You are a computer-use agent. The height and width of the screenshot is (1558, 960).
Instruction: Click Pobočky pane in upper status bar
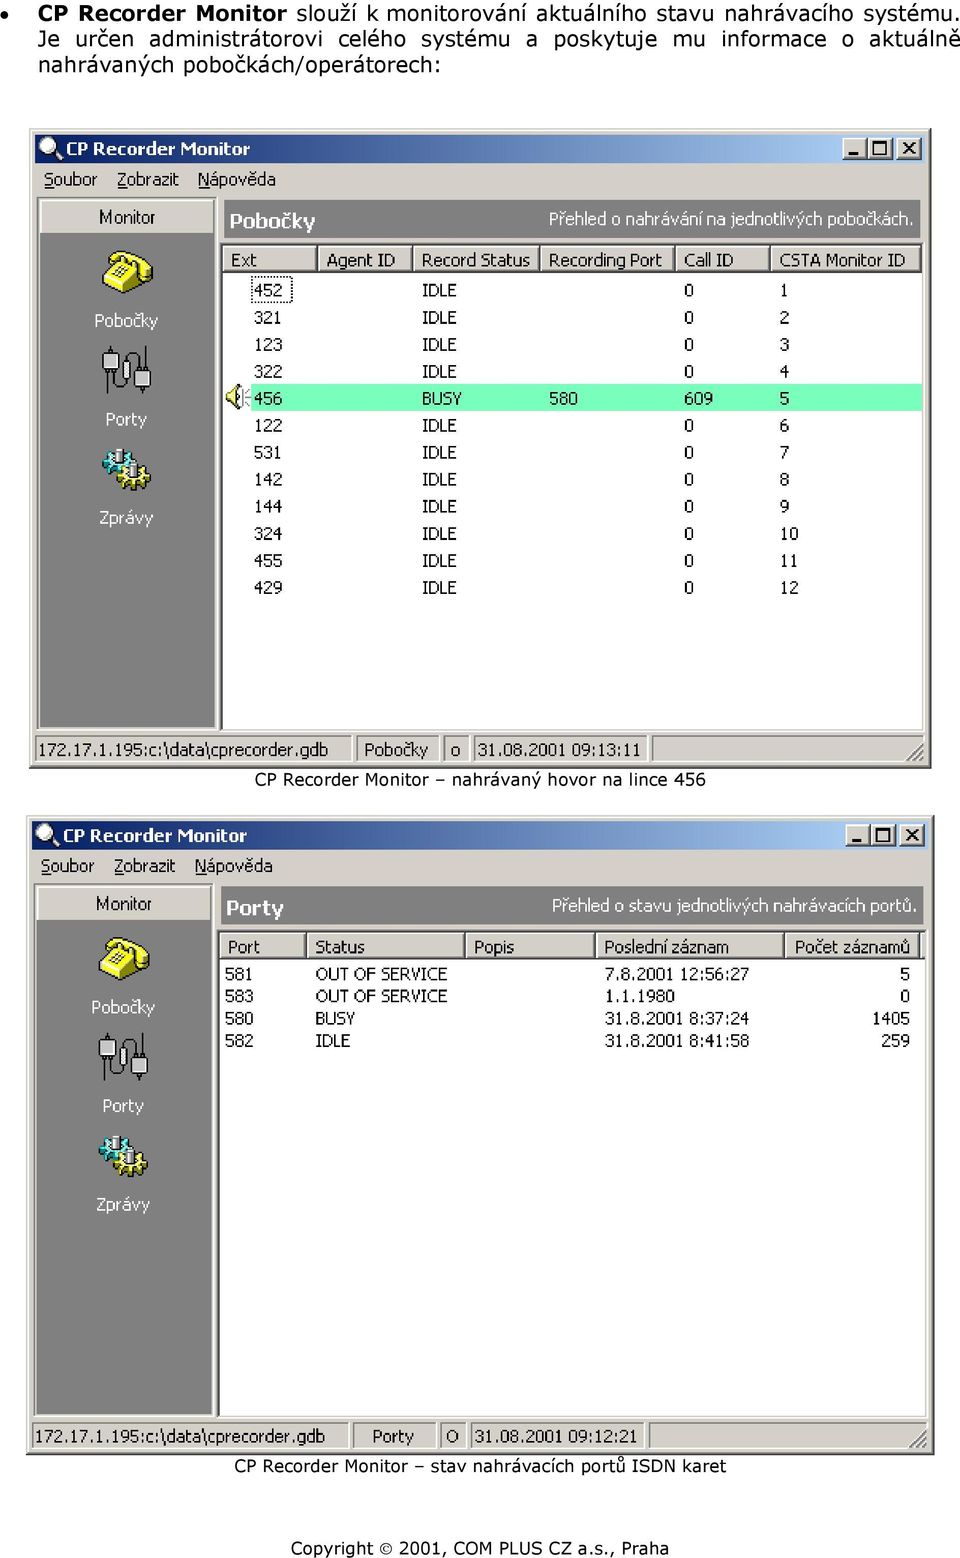click(396, 750)
